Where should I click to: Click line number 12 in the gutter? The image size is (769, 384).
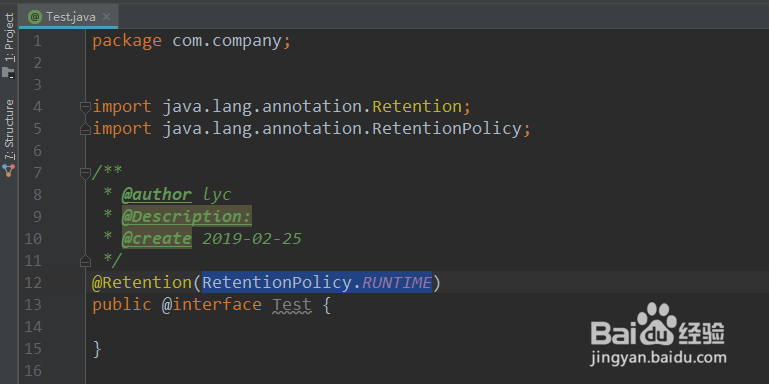pyautogui.click(x=33, y=282)
